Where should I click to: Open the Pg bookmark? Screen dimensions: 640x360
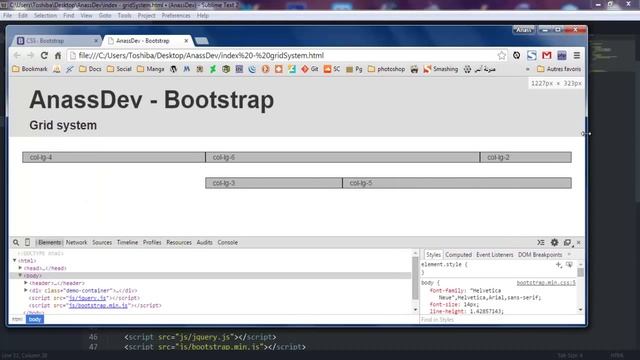pyautogui.click(x=354, y=69)
